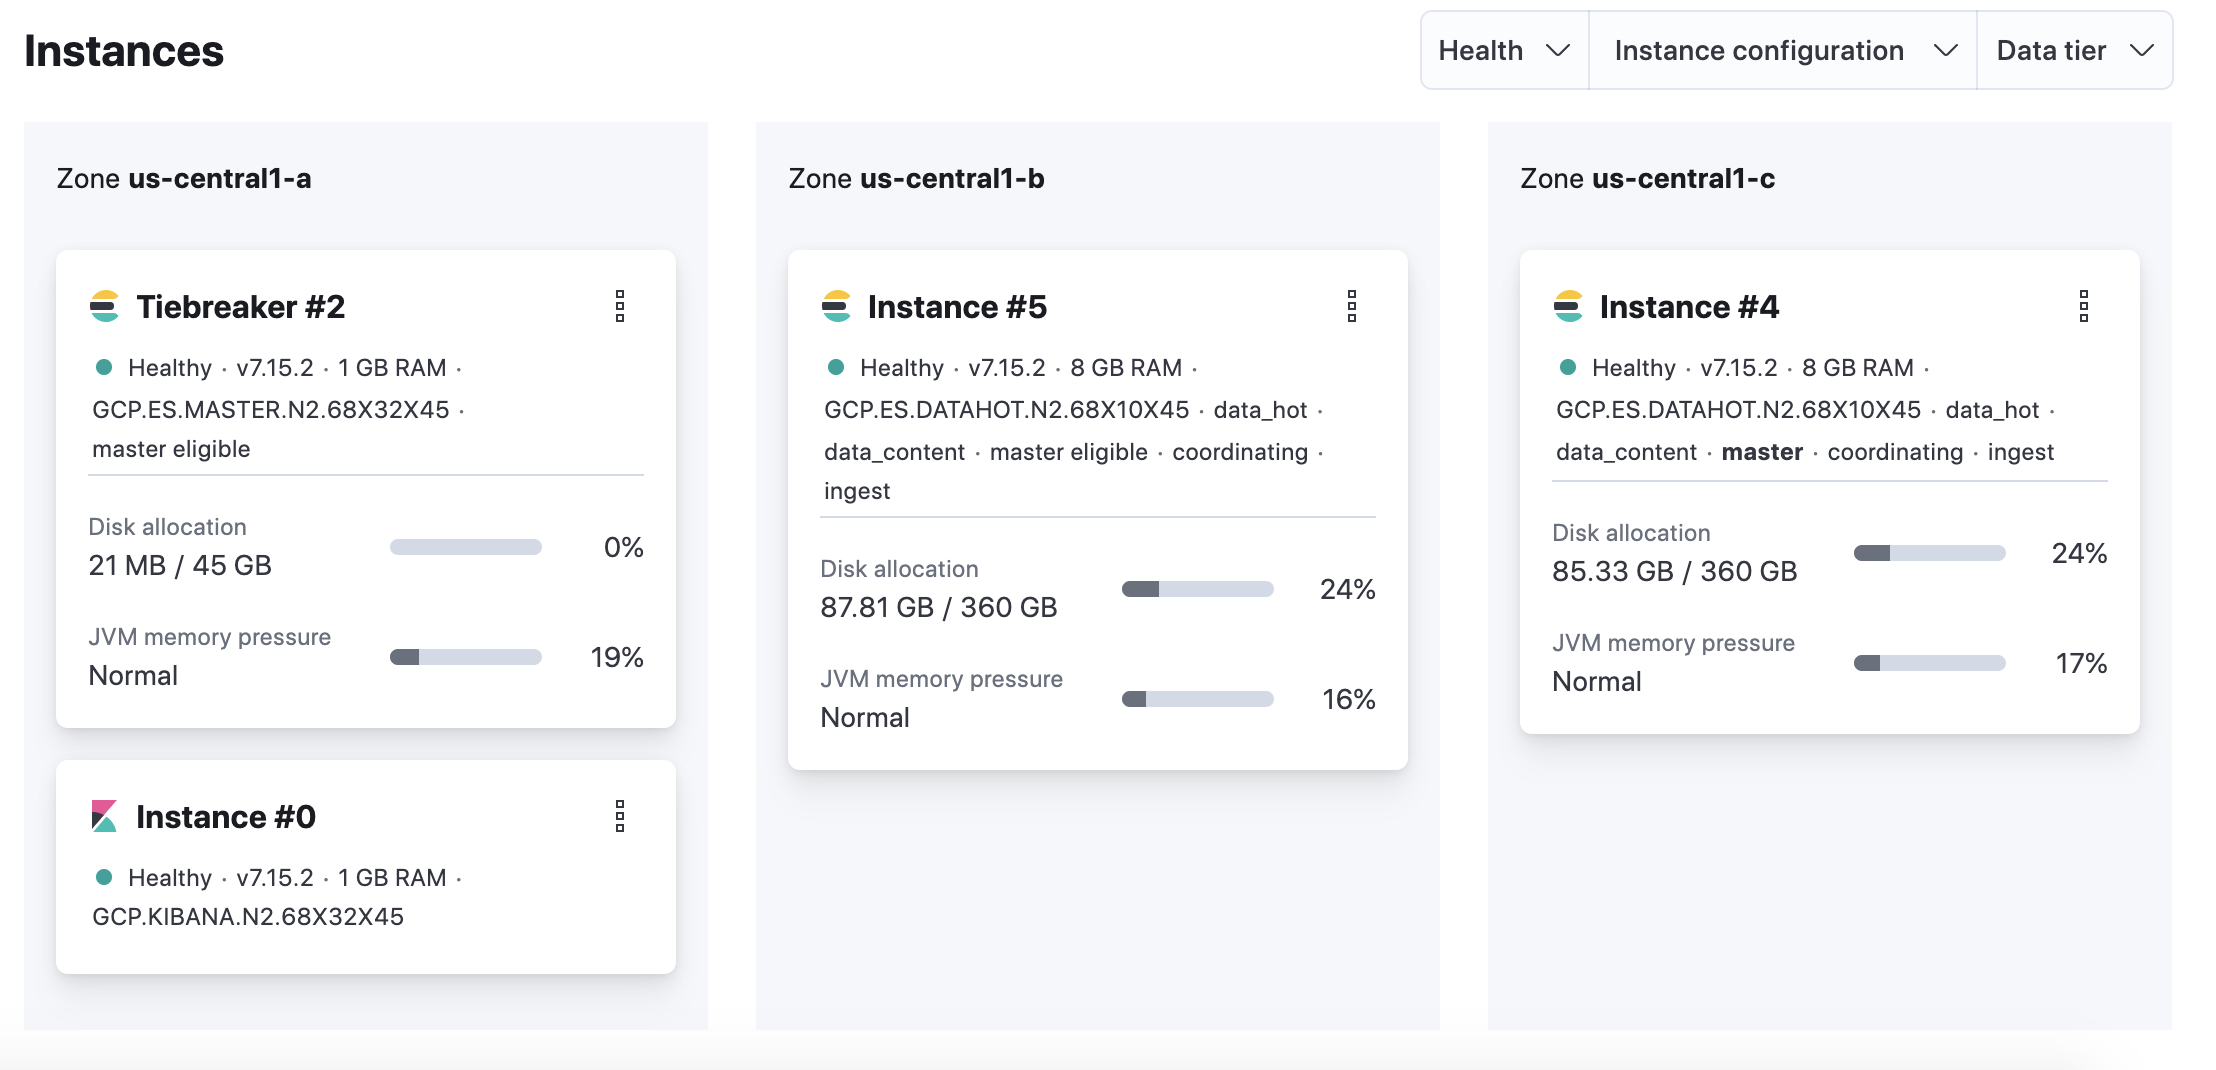Click the Instance #0 title
Image resolution: width=2216 pixels, height=1070 pixels.
coord(226,816)
